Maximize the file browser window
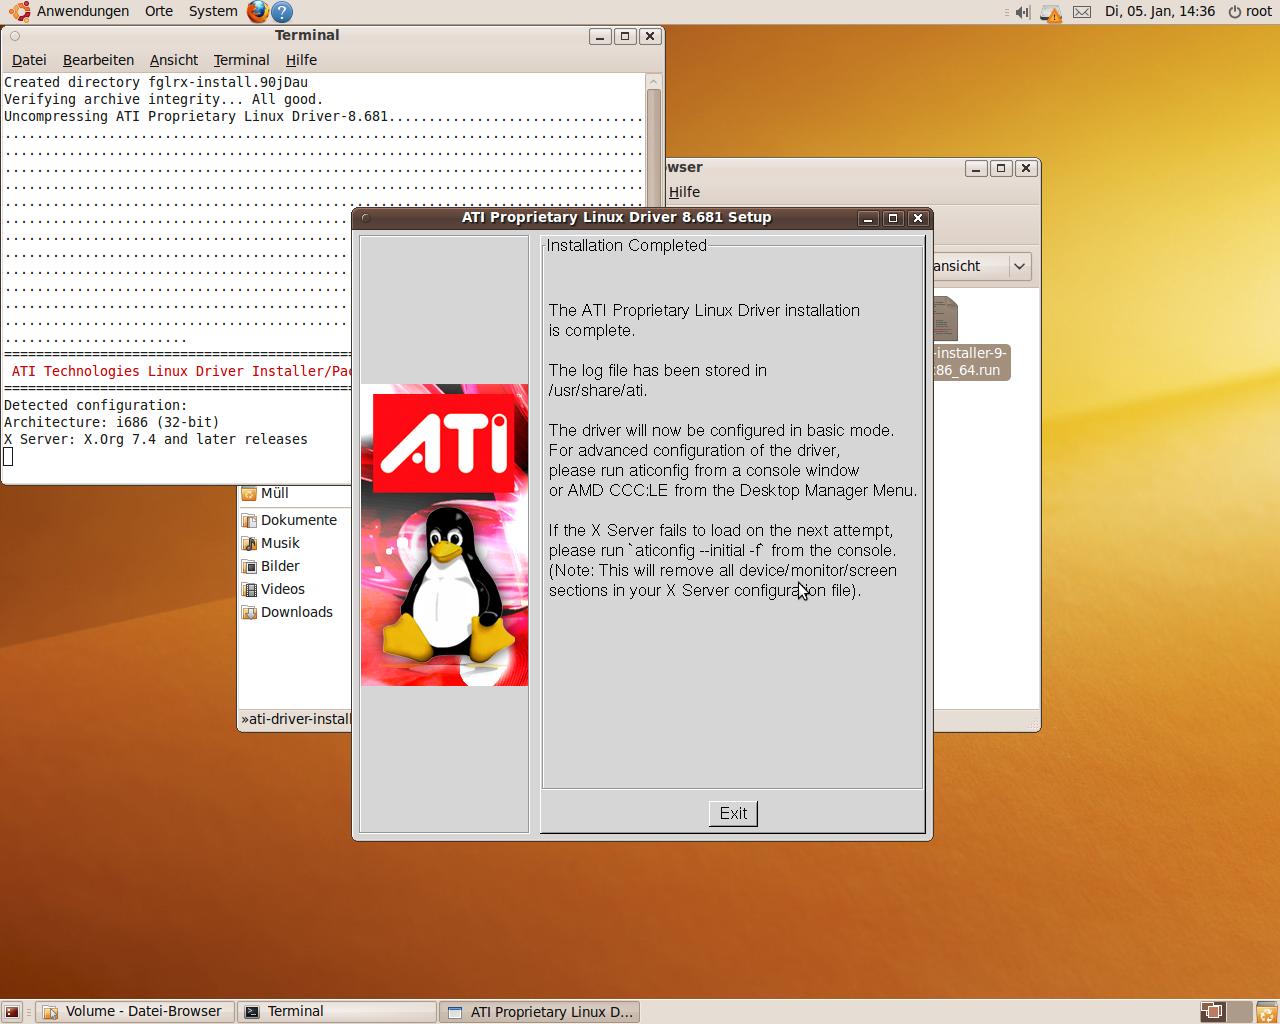 pyautogui.click(x=1001, y=168)
